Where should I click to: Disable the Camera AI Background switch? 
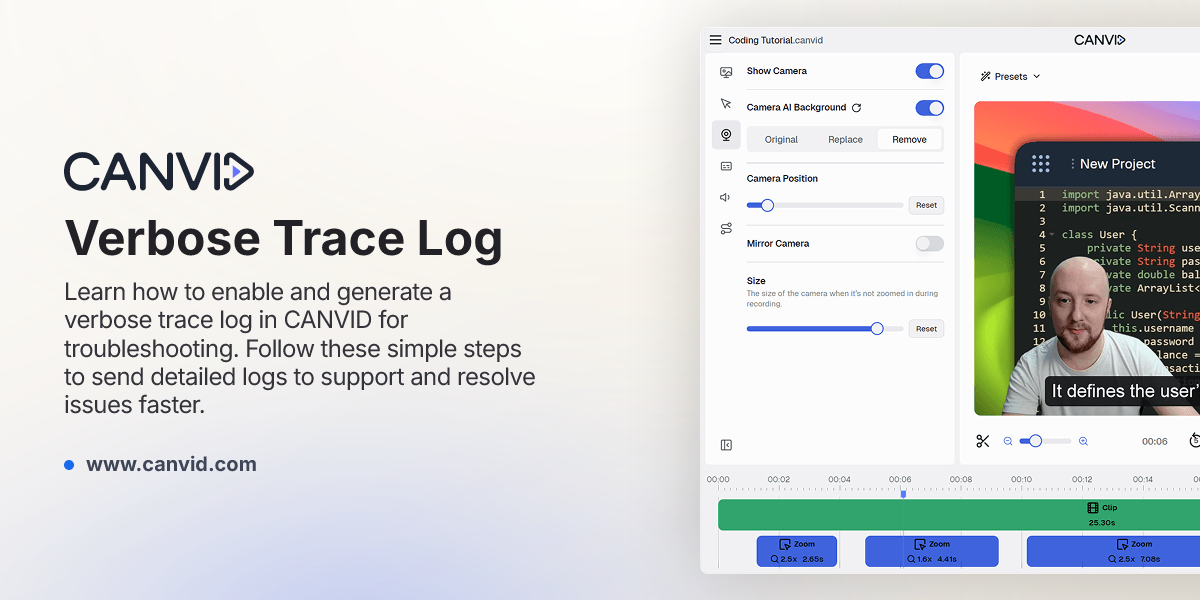pyautogui.click(x=929, y=108)
